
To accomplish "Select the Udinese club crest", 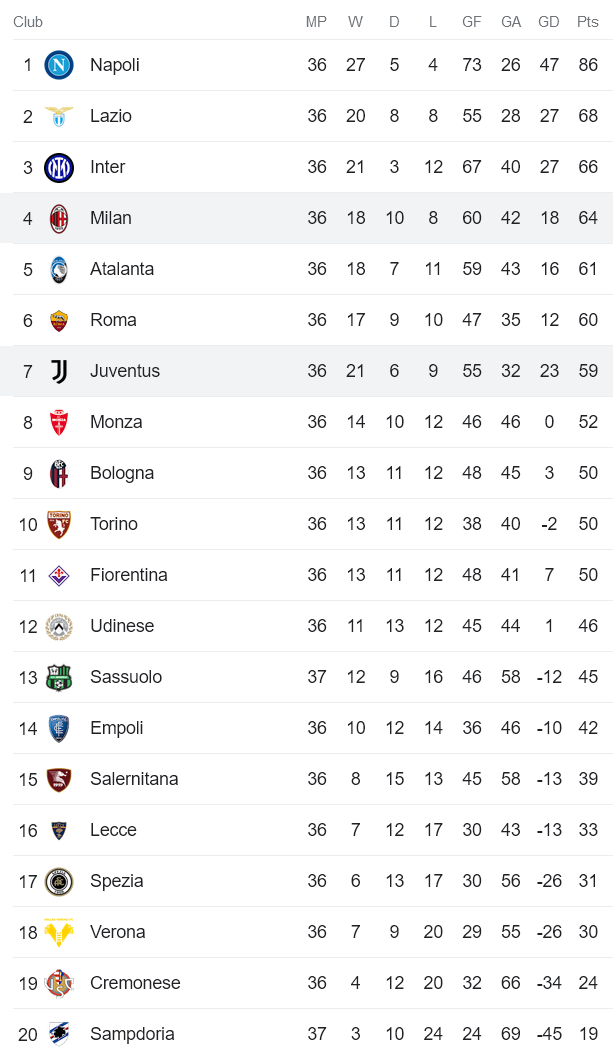I will 59,626.
